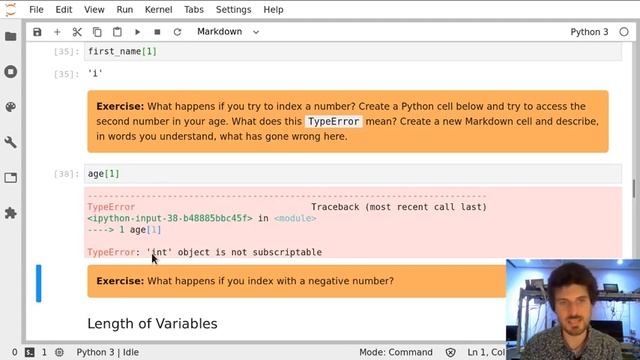Paste cell from clipboard
Image resolution: width=640 pixels, height=360 pixels.
click(x=117, y=32)
